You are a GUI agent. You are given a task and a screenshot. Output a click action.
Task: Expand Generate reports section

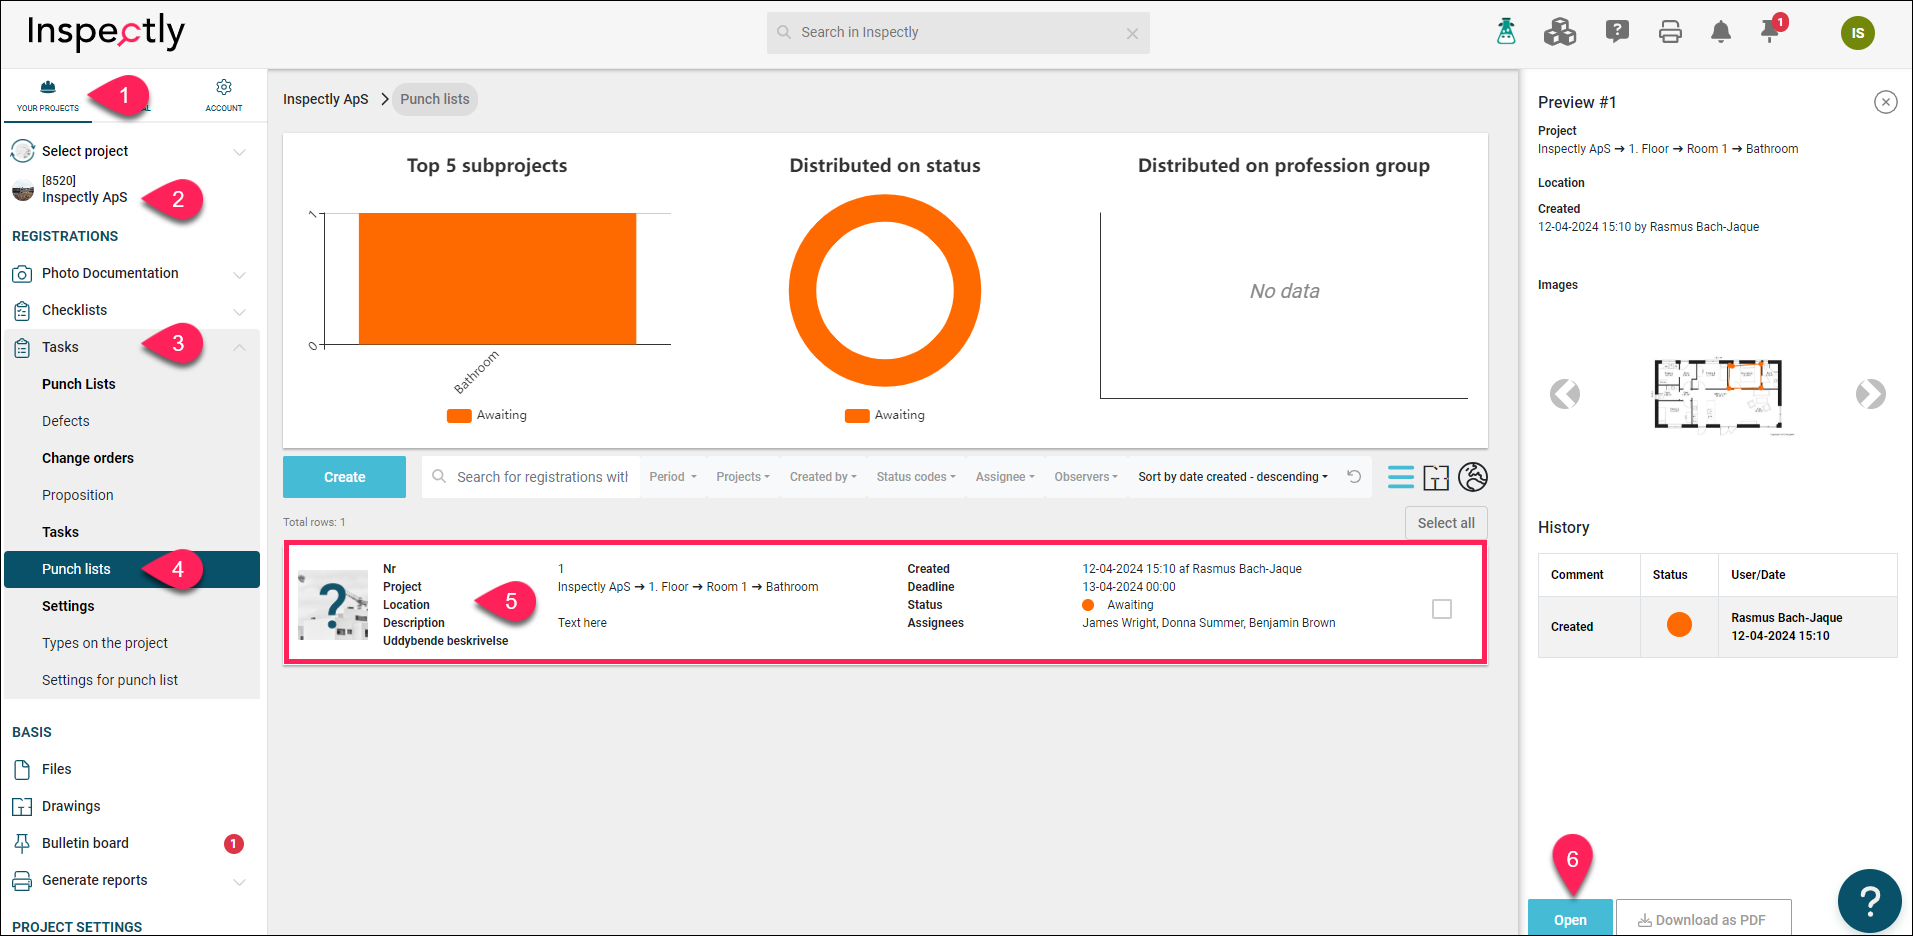(x=239, y=881)
